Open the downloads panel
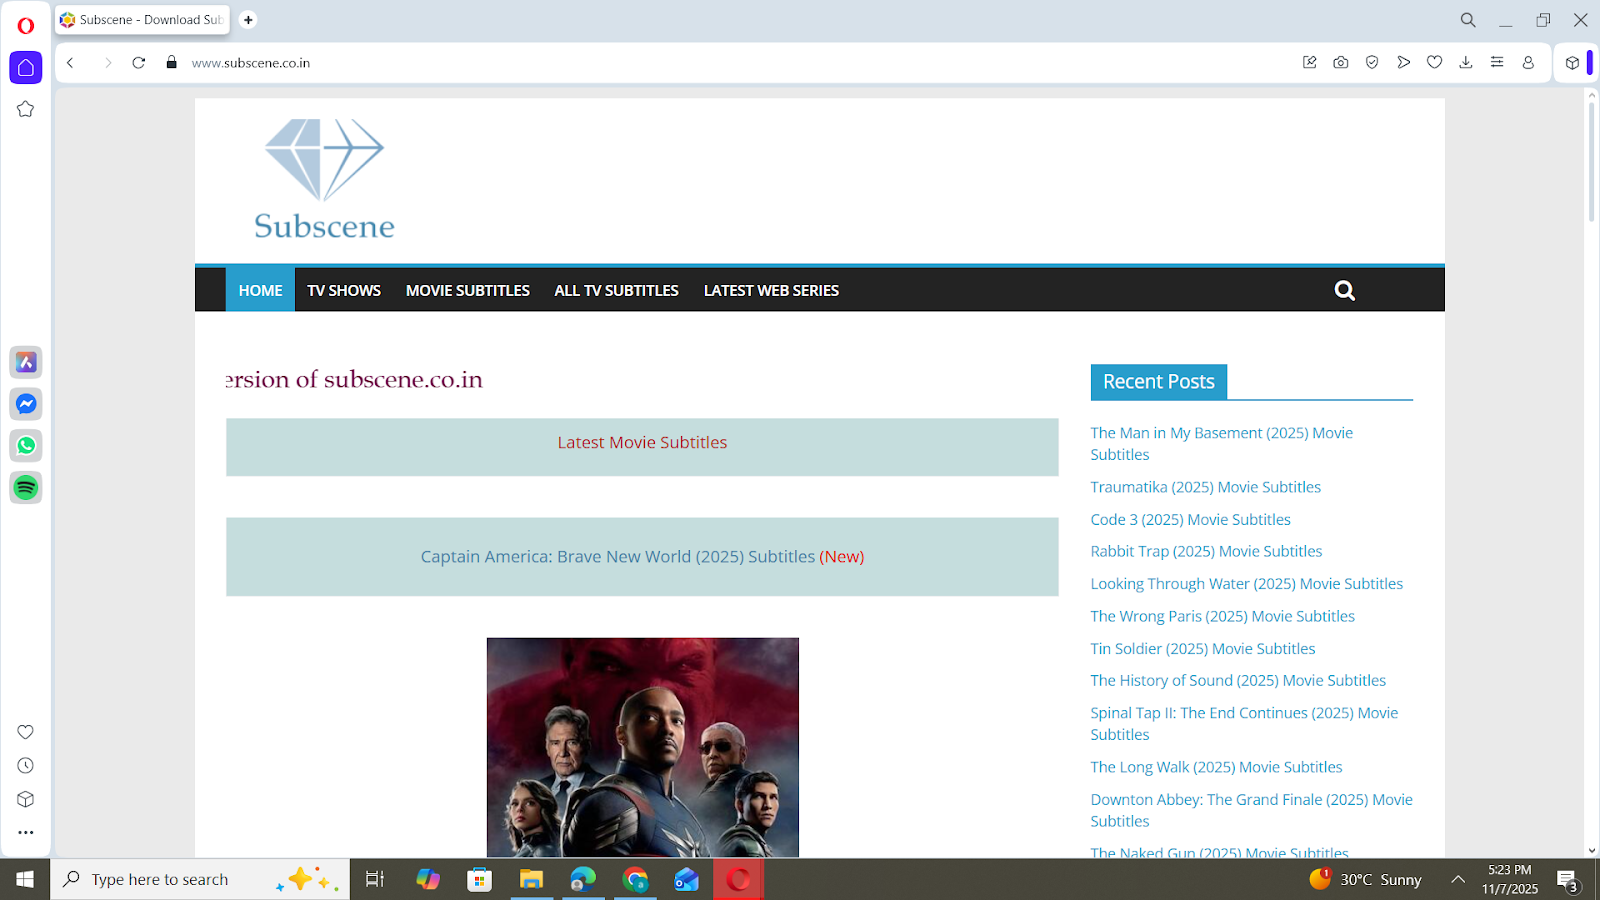The width and height of the screenshot is (1600, 900). point(1466,62)
